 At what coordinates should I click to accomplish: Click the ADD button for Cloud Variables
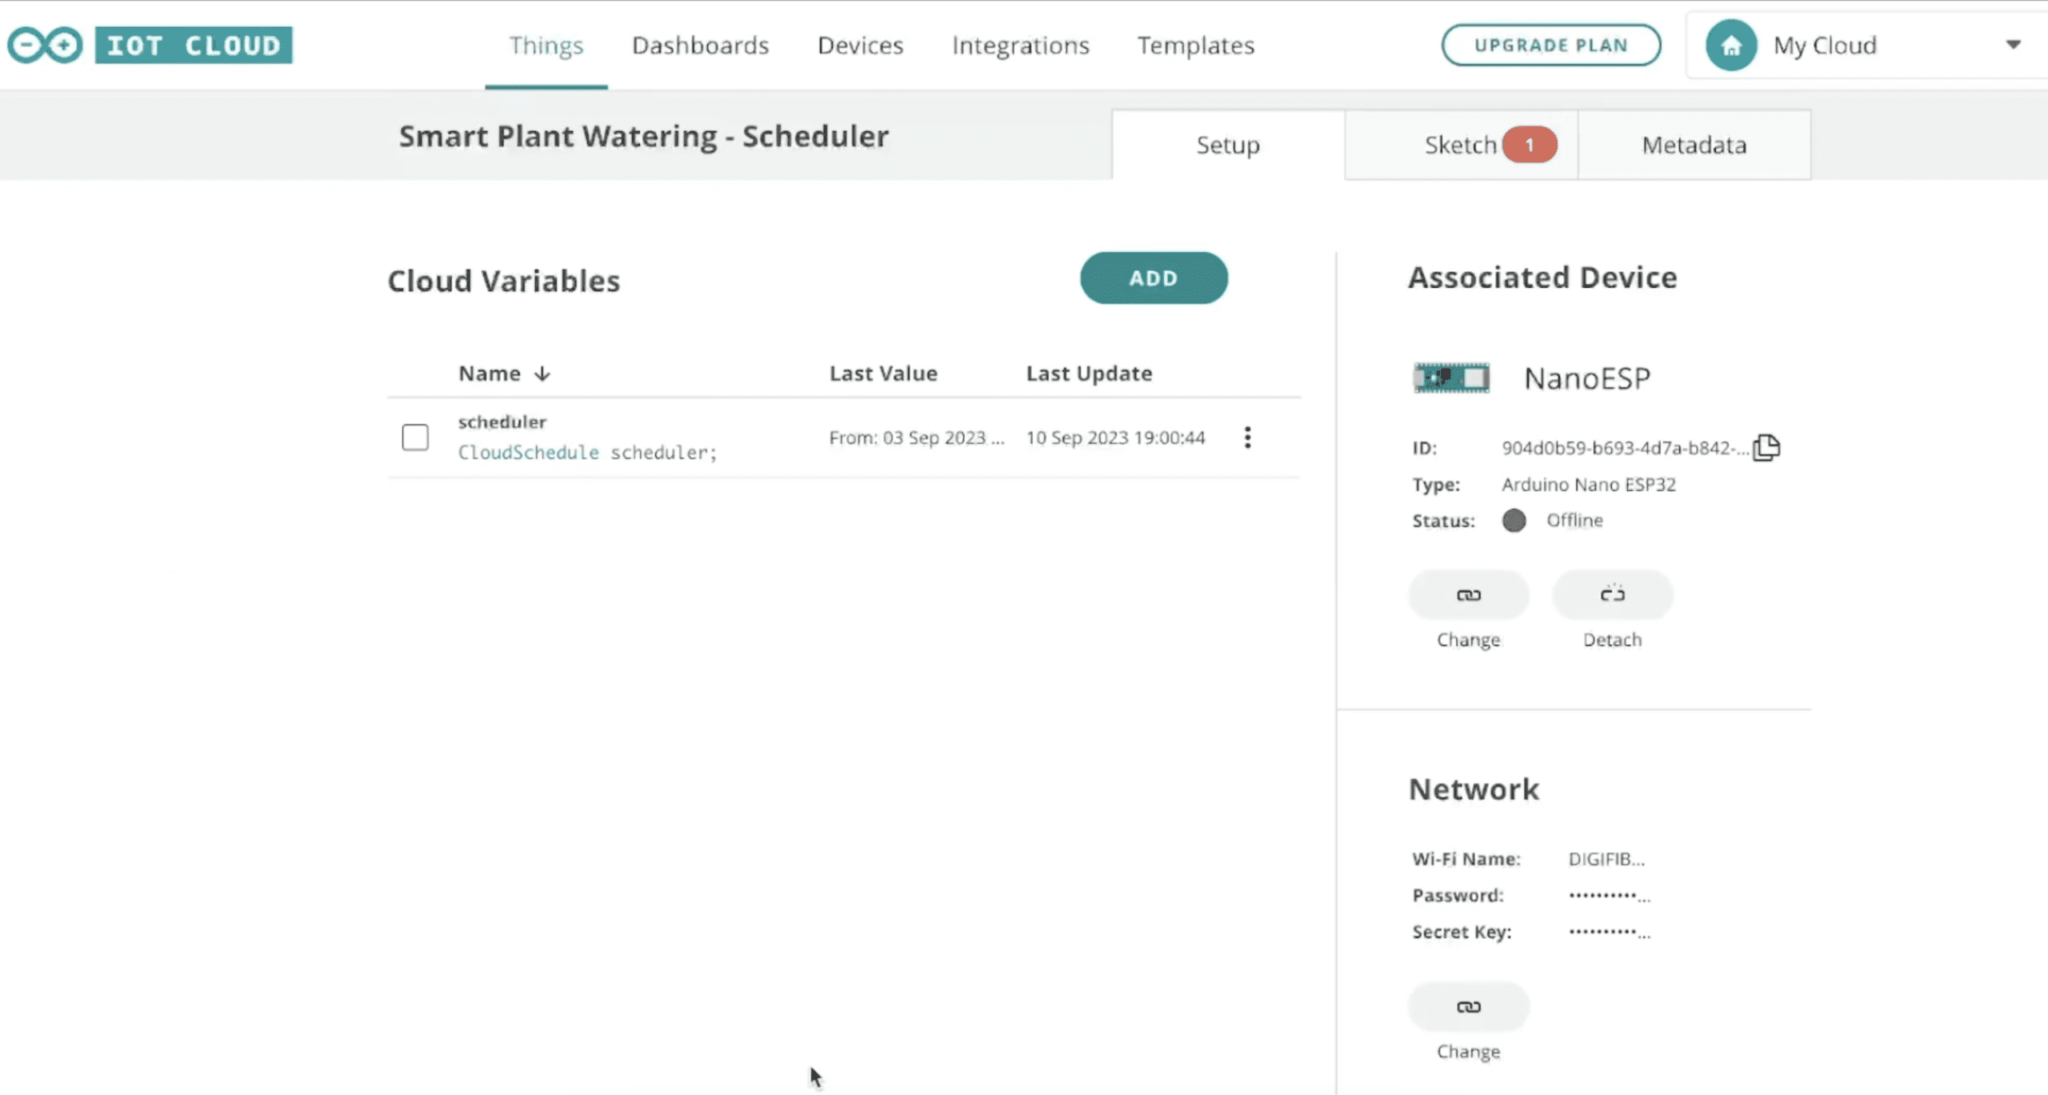[1153, 278]
